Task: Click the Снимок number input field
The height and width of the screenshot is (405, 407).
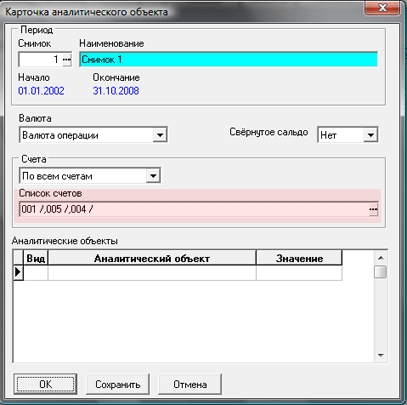Action: click(x=40, y=60)
